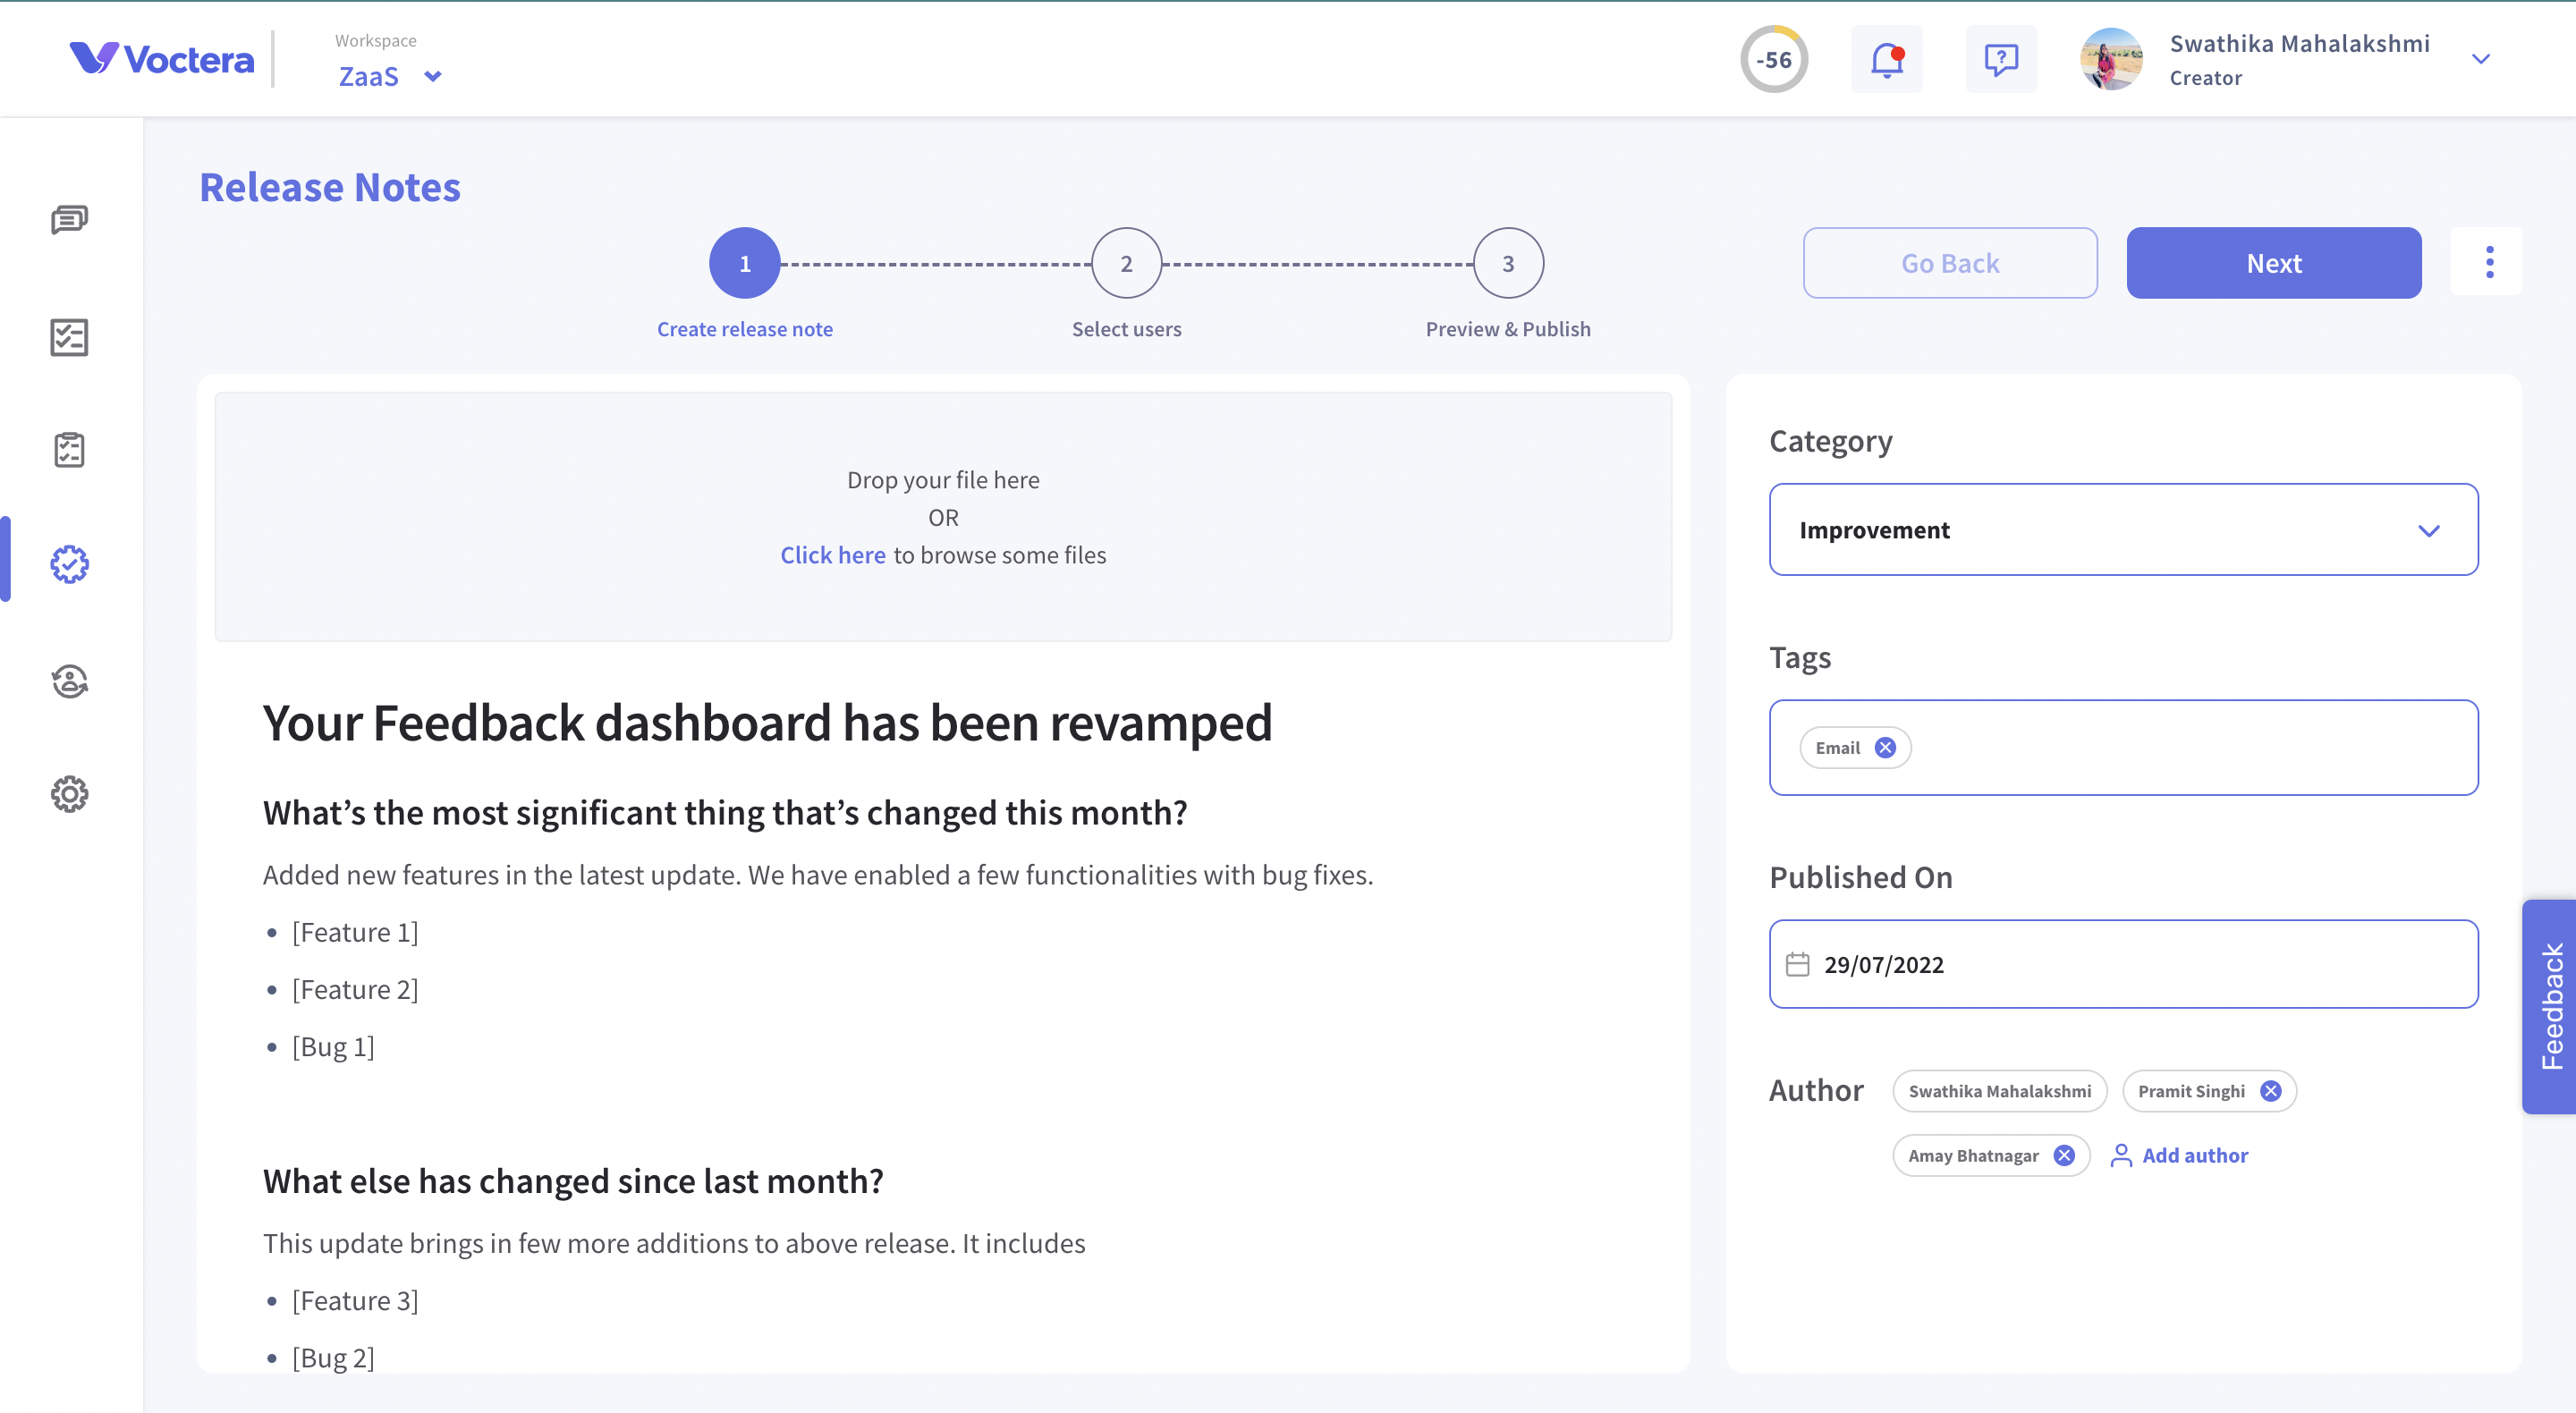
Task: Click the 'This update brings in few more' paragraph
Action: [x=674, y=1243]
